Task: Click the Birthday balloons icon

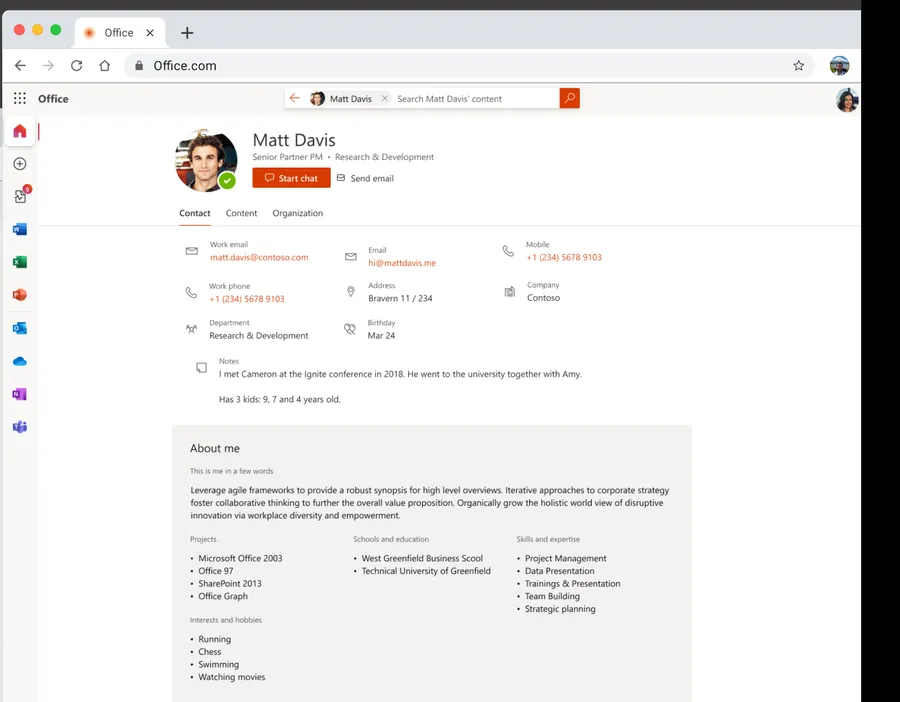Action: coord(350,329)
